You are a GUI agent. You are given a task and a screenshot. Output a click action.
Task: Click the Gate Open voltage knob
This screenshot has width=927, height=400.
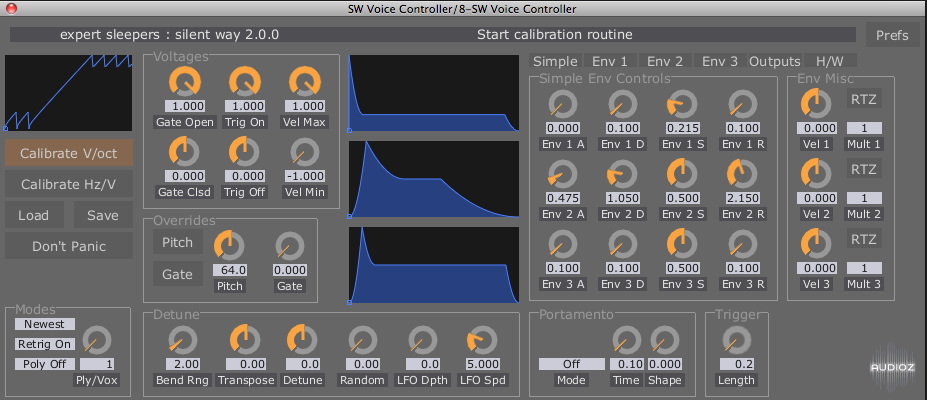pos(184,81)
